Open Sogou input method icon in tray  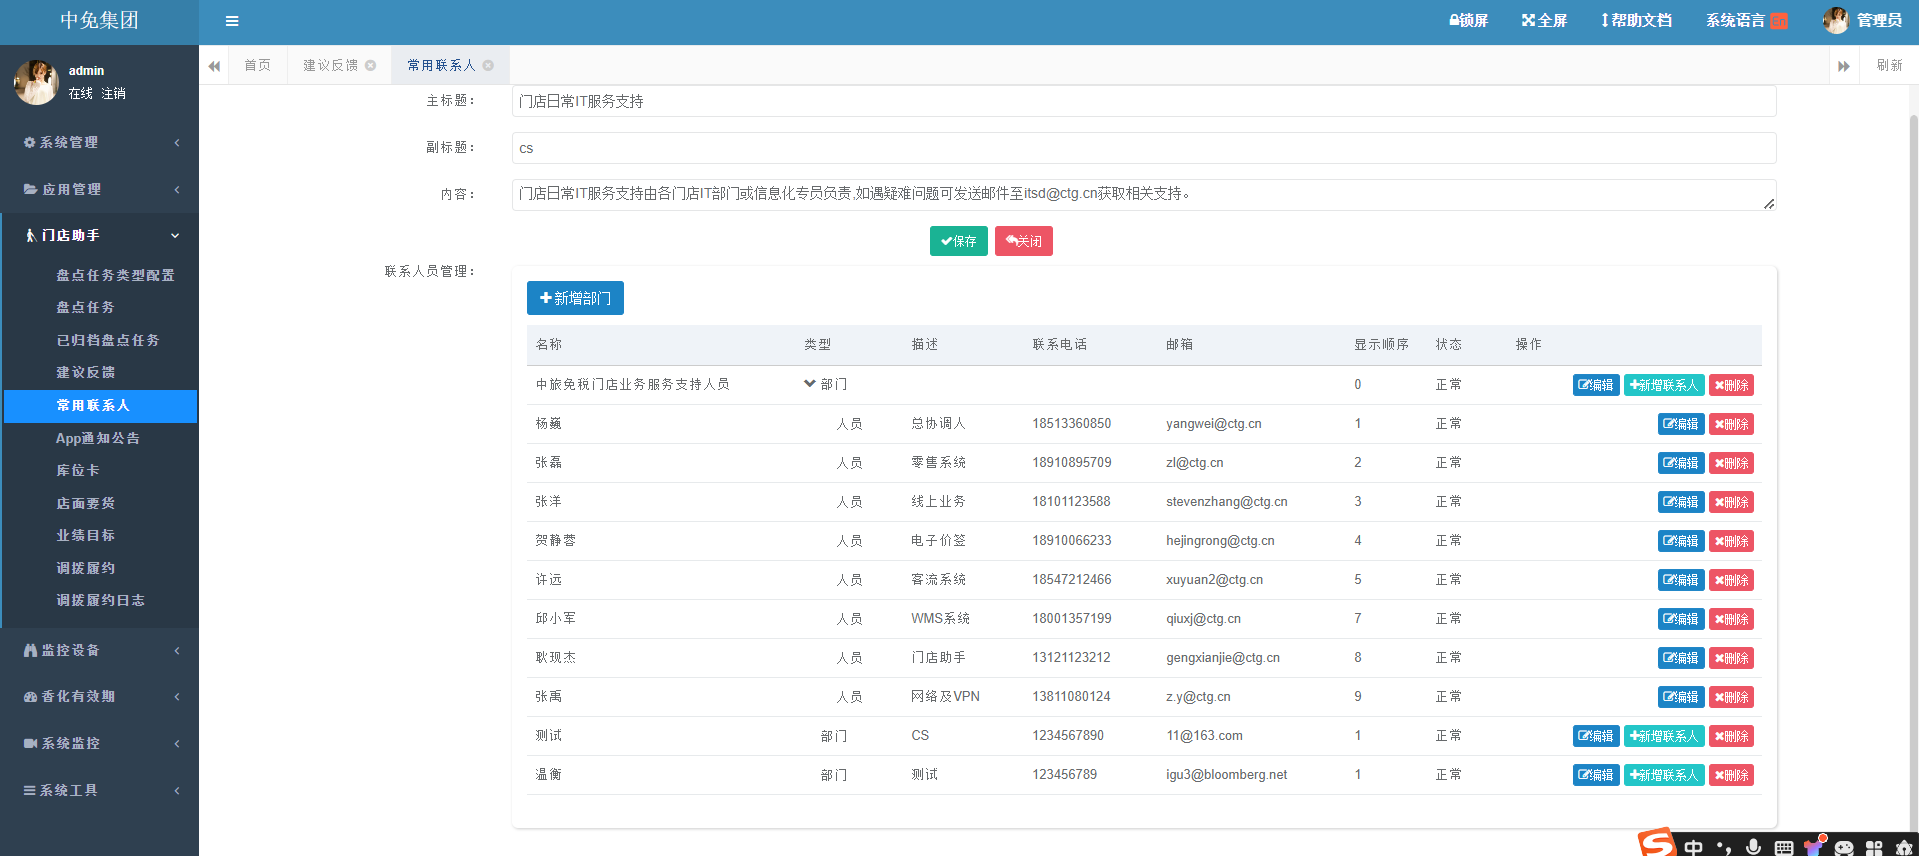[x=1656, y=844]
